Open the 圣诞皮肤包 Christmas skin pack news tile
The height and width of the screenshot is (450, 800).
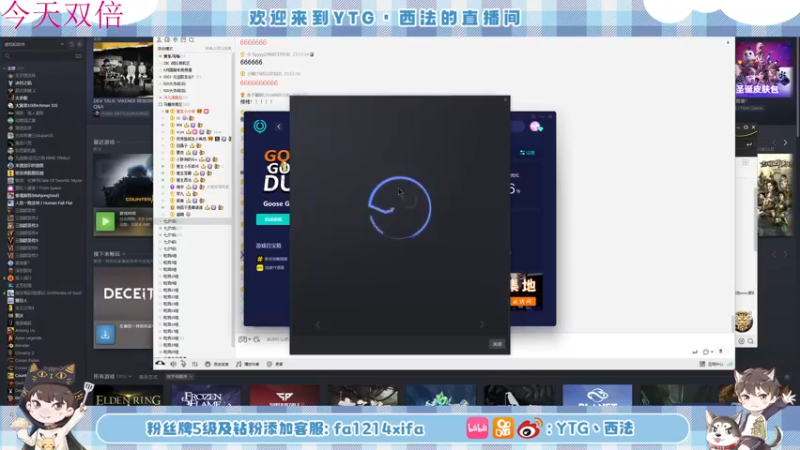(764, 69)
